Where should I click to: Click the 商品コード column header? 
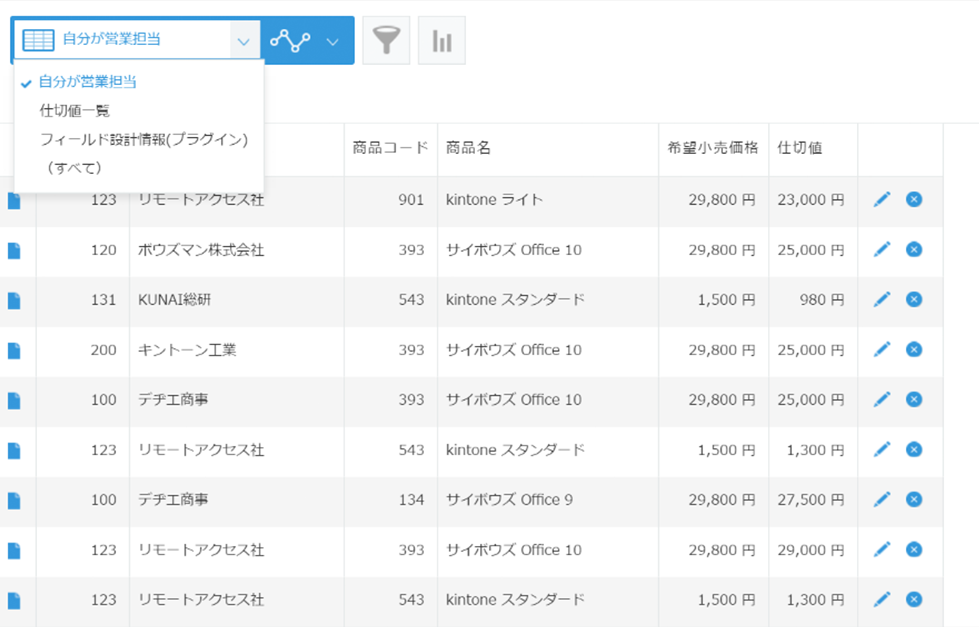(390, 148)
